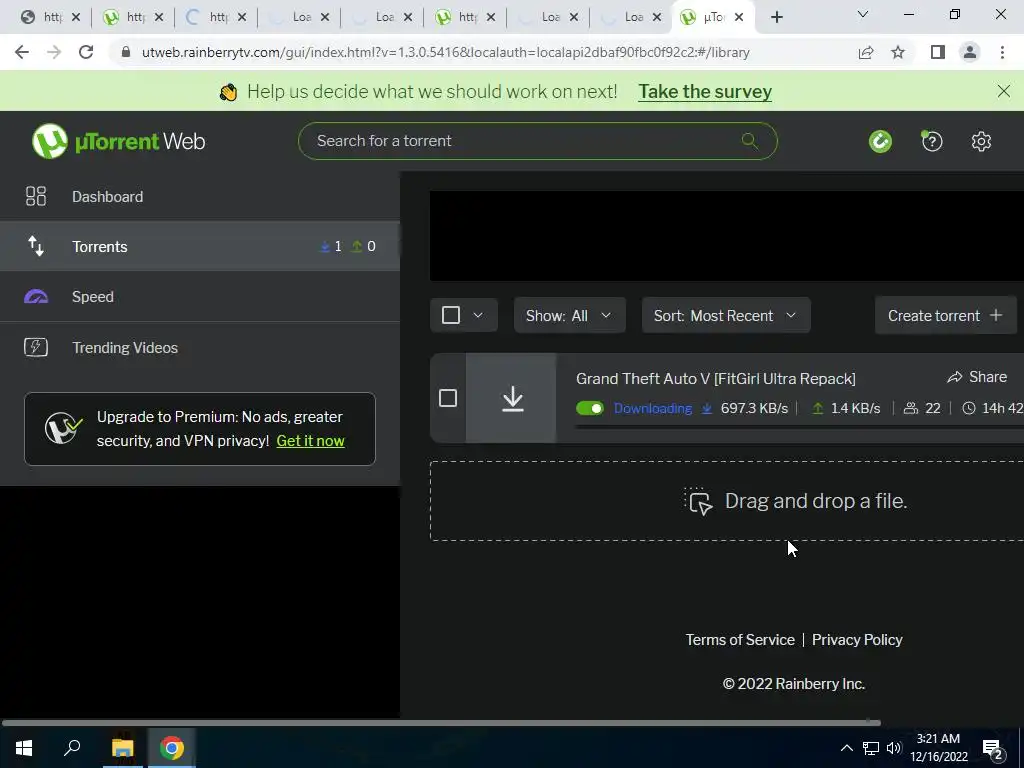The image size is (1024, 768).
Task: Click the browser back arrow
Action: click(x=22, y=52)
